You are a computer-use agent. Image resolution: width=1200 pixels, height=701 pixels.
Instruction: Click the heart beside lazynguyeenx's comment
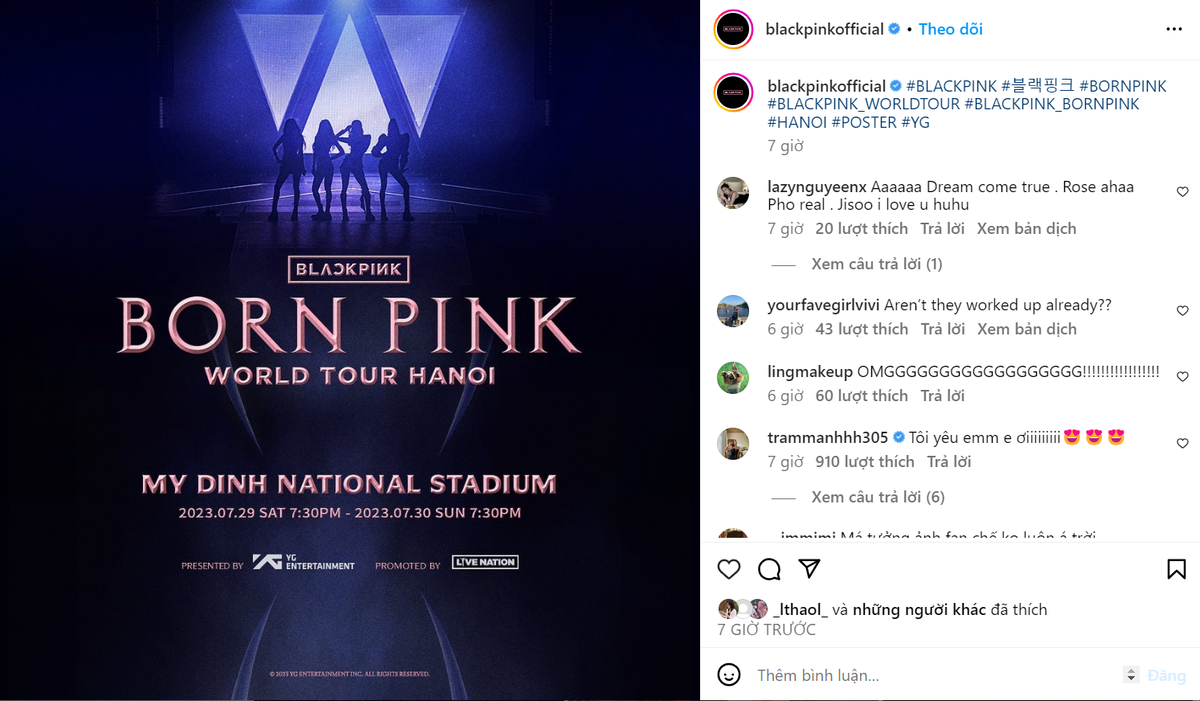pos(1183,191)
